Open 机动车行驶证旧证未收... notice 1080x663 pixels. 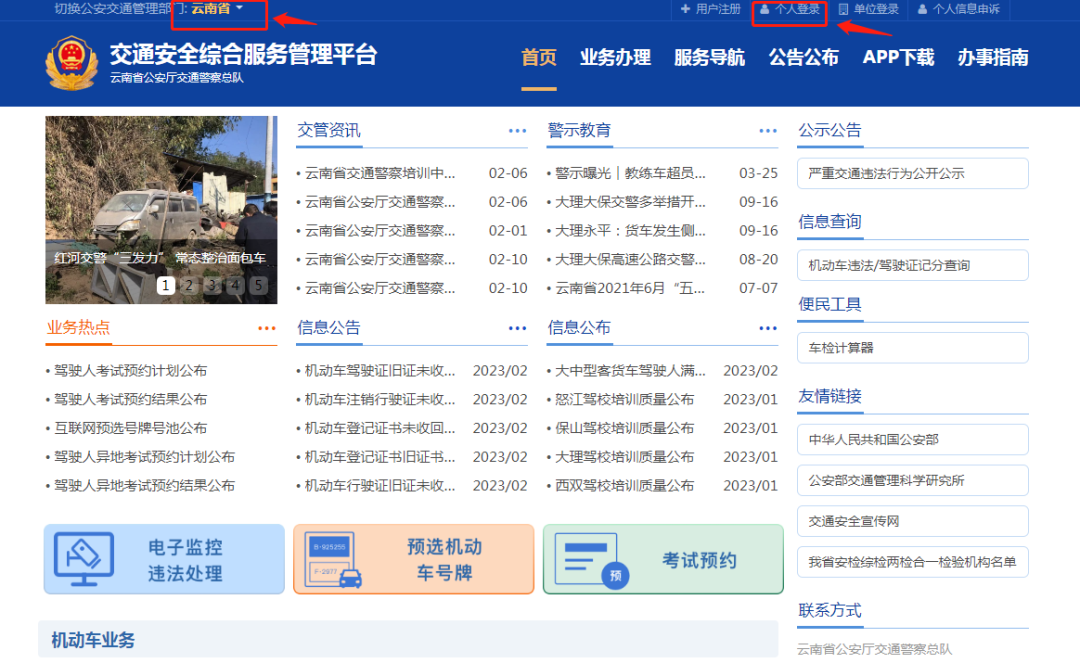pyautogui.click(x=380, y=486)
